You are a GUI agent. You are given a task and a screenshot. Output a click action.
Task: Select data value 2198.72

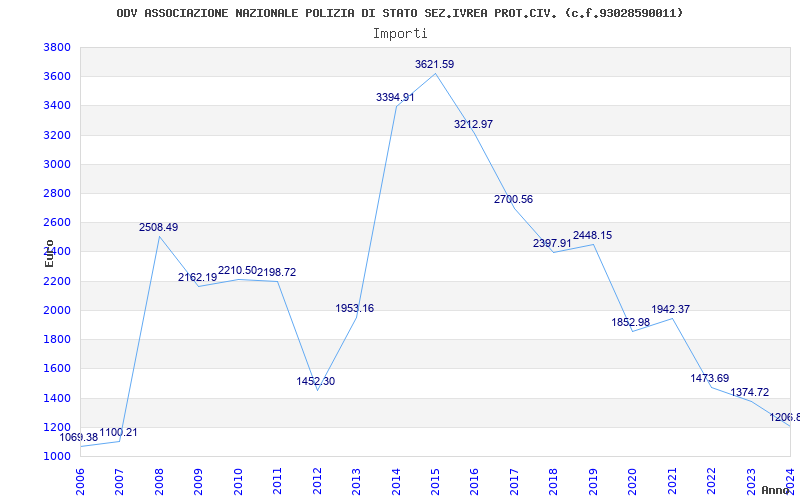tap(277, 272)
